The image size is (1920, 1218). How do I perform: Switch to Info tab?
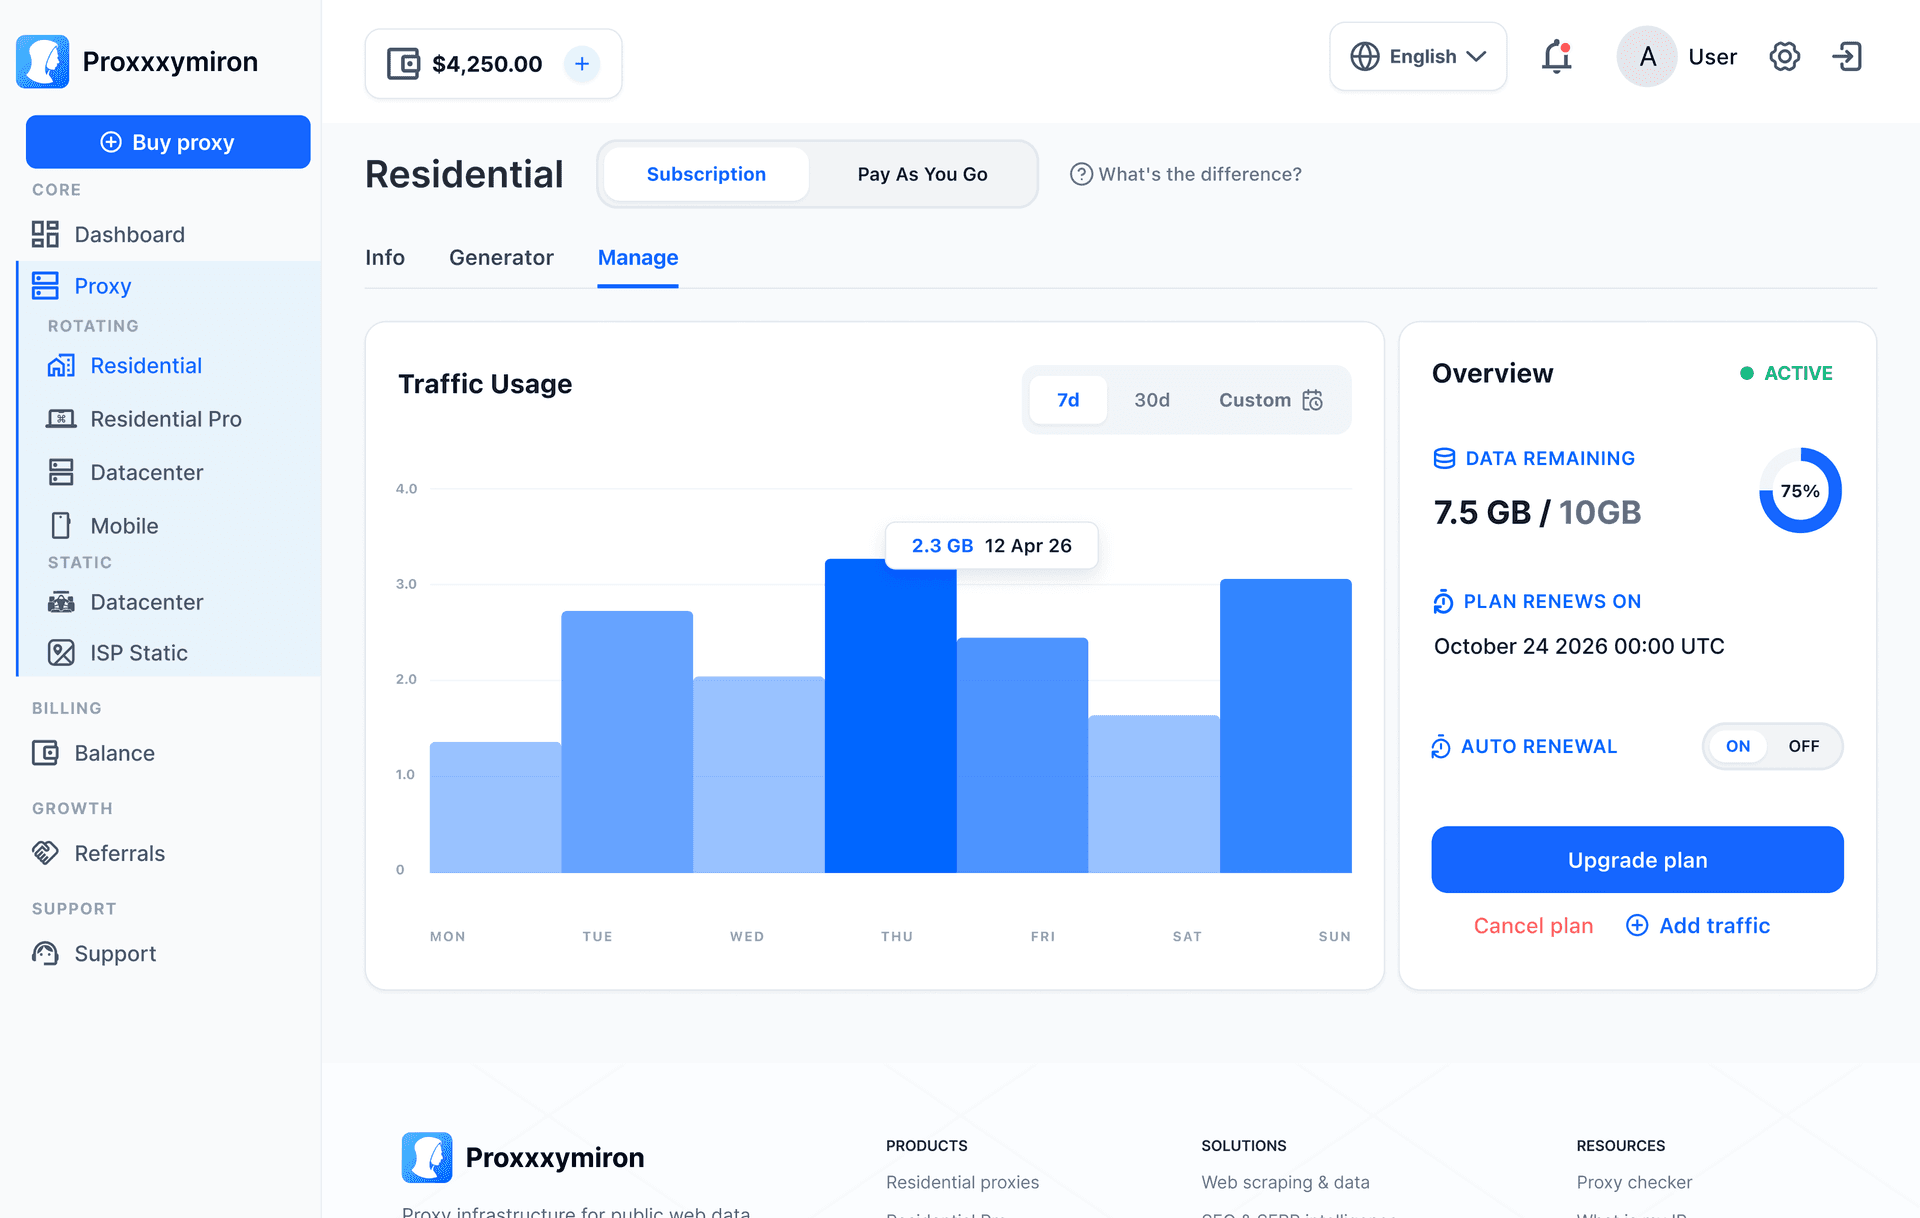point(385,258)
